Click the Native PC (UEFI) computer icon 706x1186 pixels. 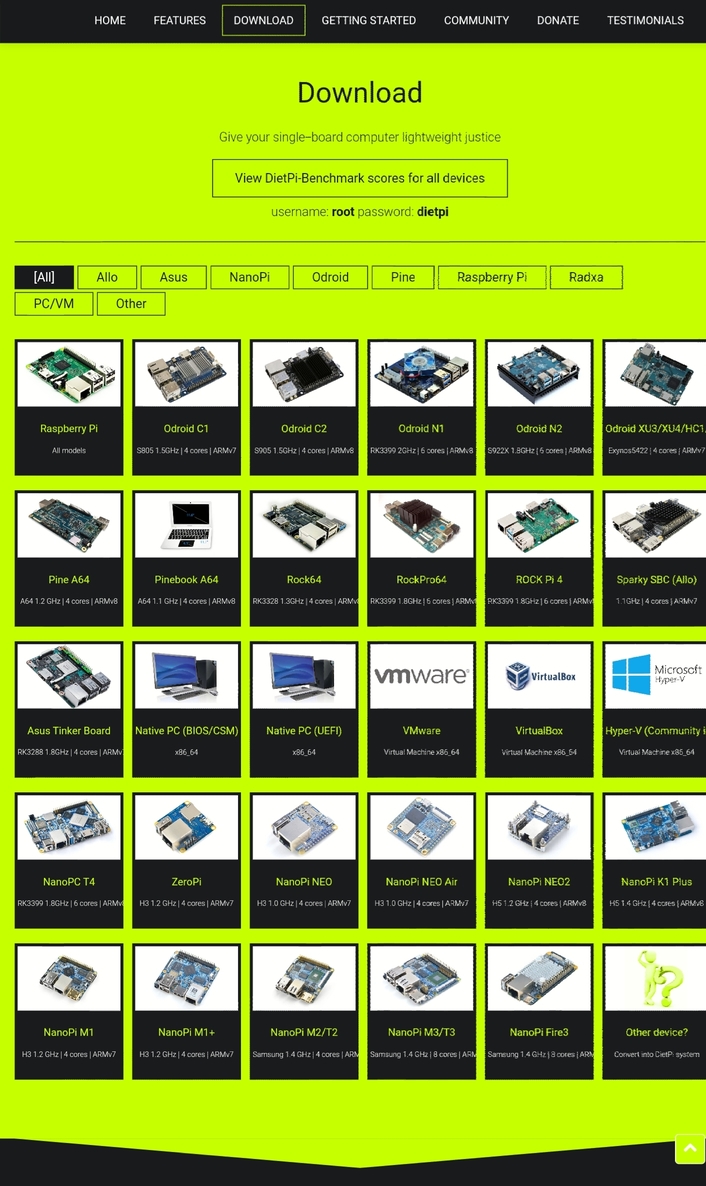coord(304,676)
